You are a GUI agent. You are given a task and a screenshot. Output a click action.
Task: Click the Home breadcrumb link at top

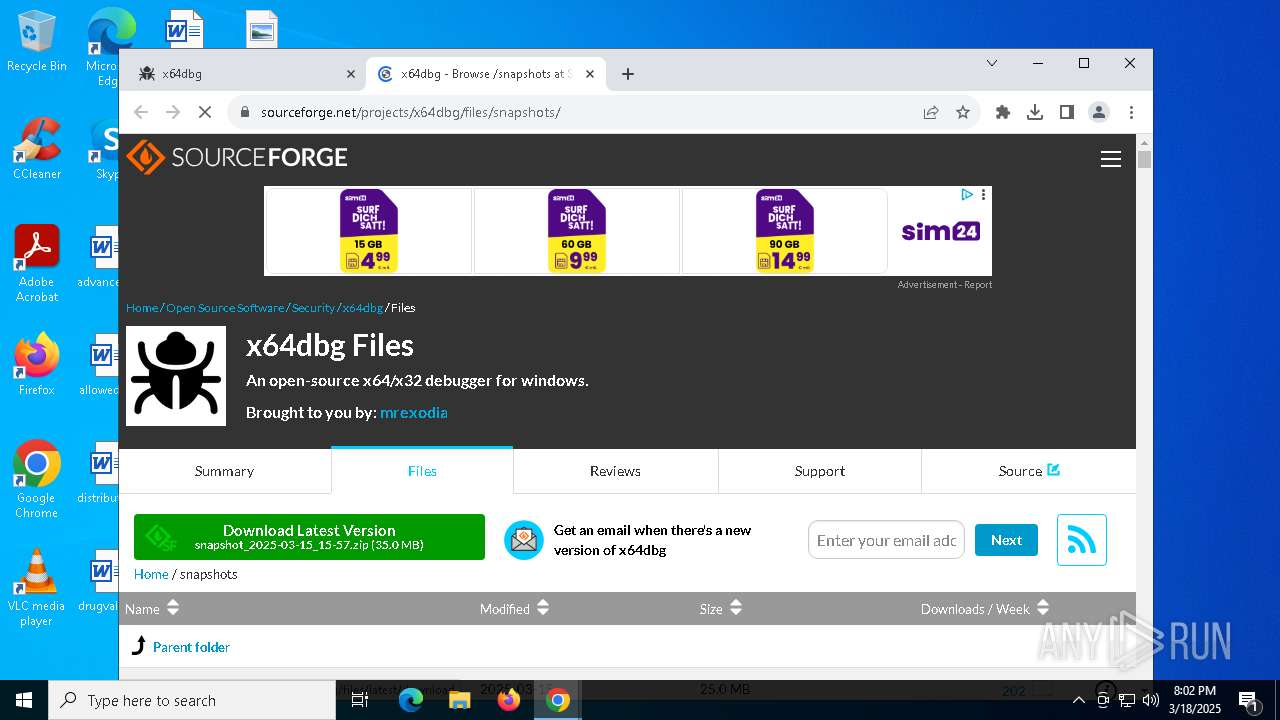(142, 308)
